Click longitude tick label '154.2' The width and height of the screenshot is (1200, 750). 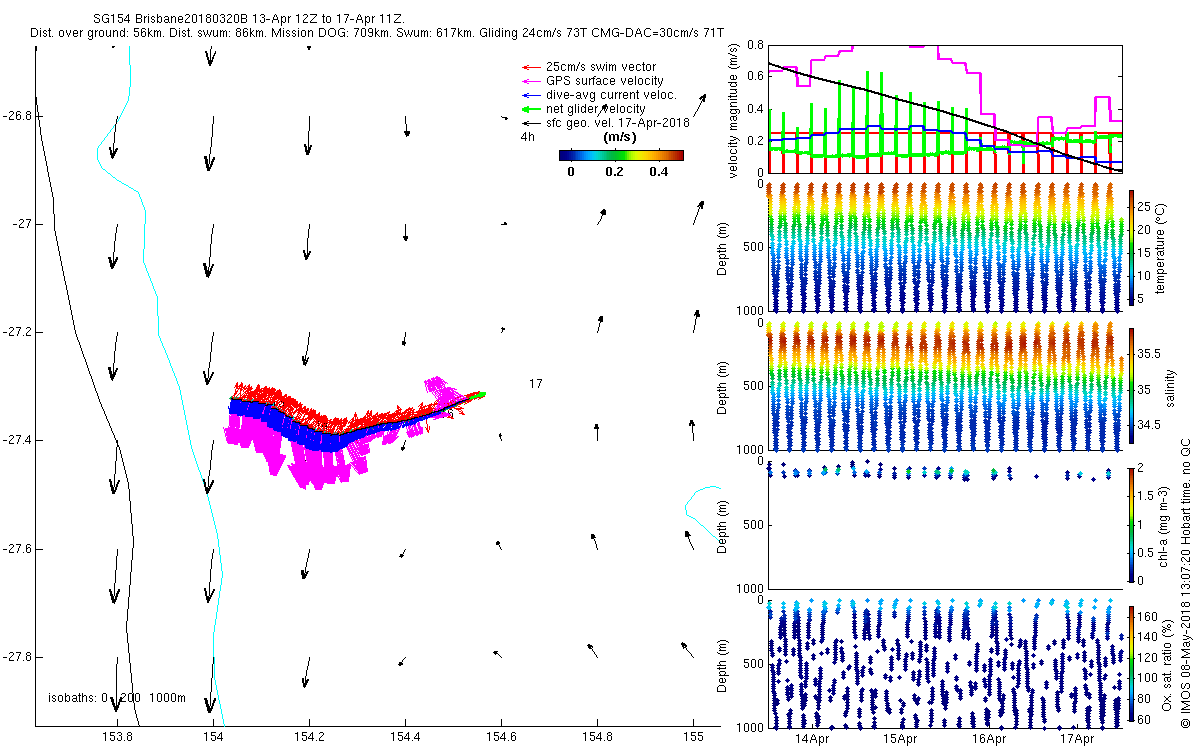309,737
